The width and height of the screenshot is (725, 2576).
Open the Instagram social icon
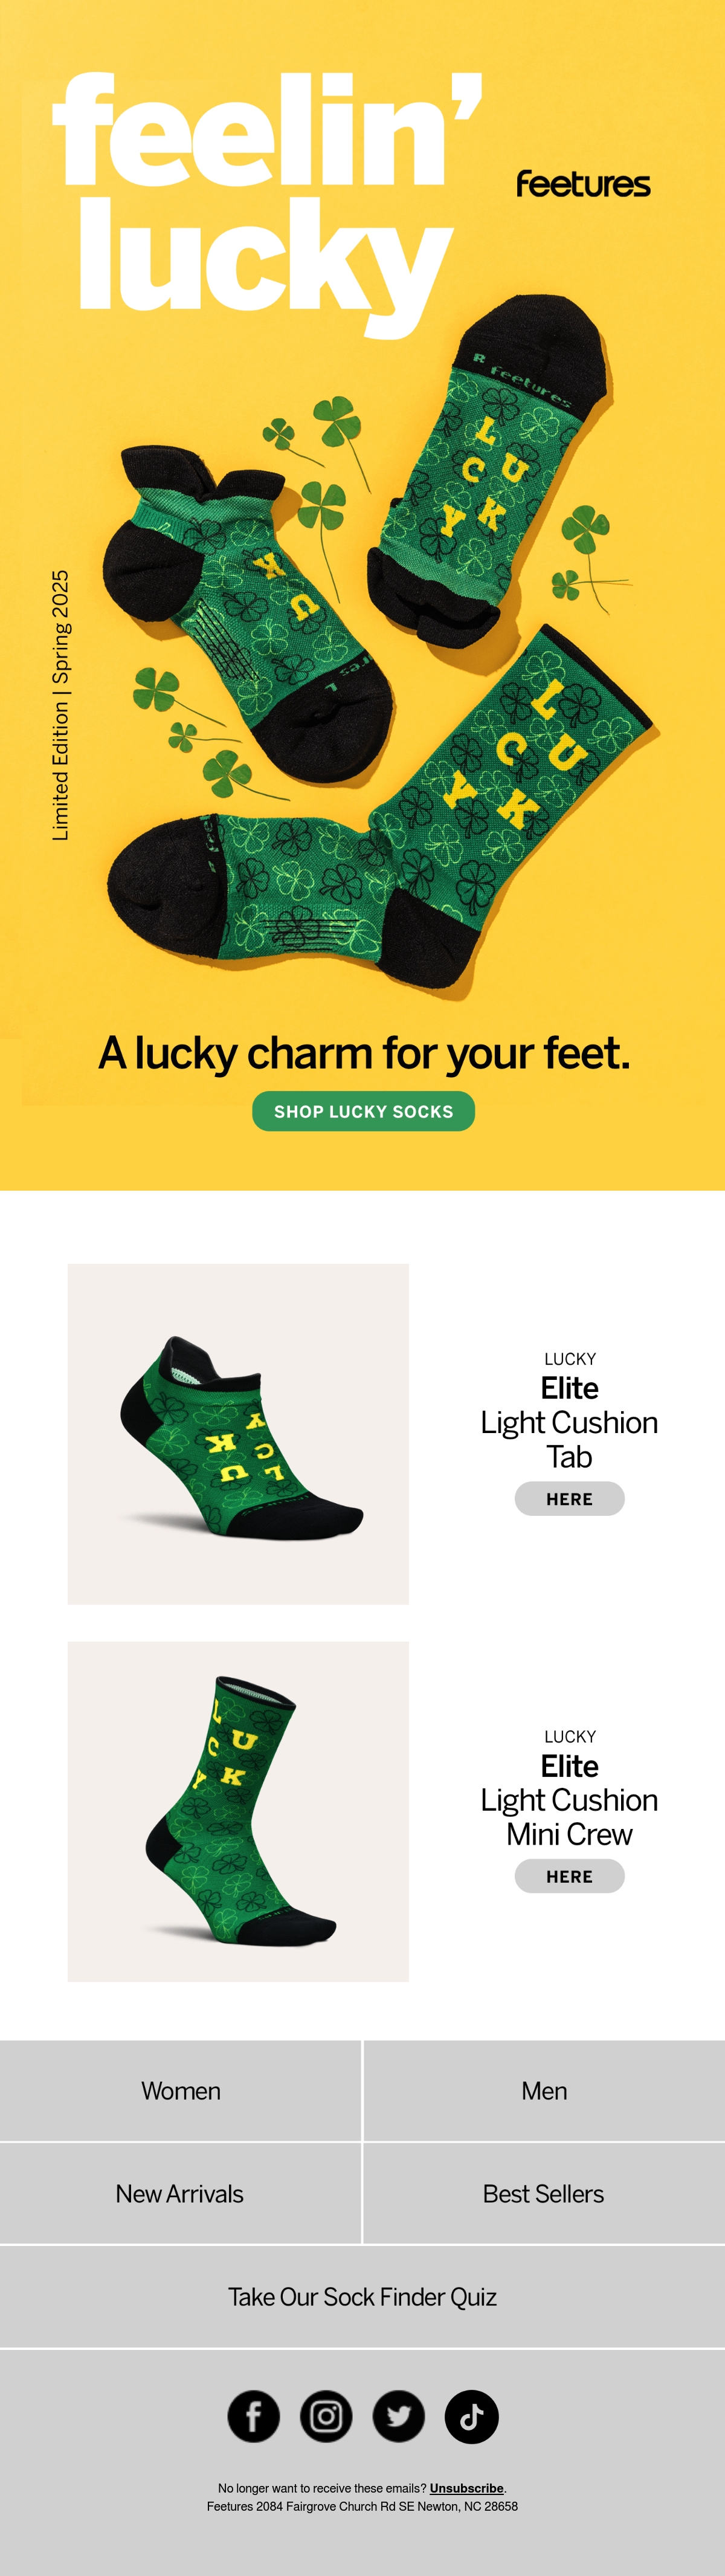[326, 2417]
